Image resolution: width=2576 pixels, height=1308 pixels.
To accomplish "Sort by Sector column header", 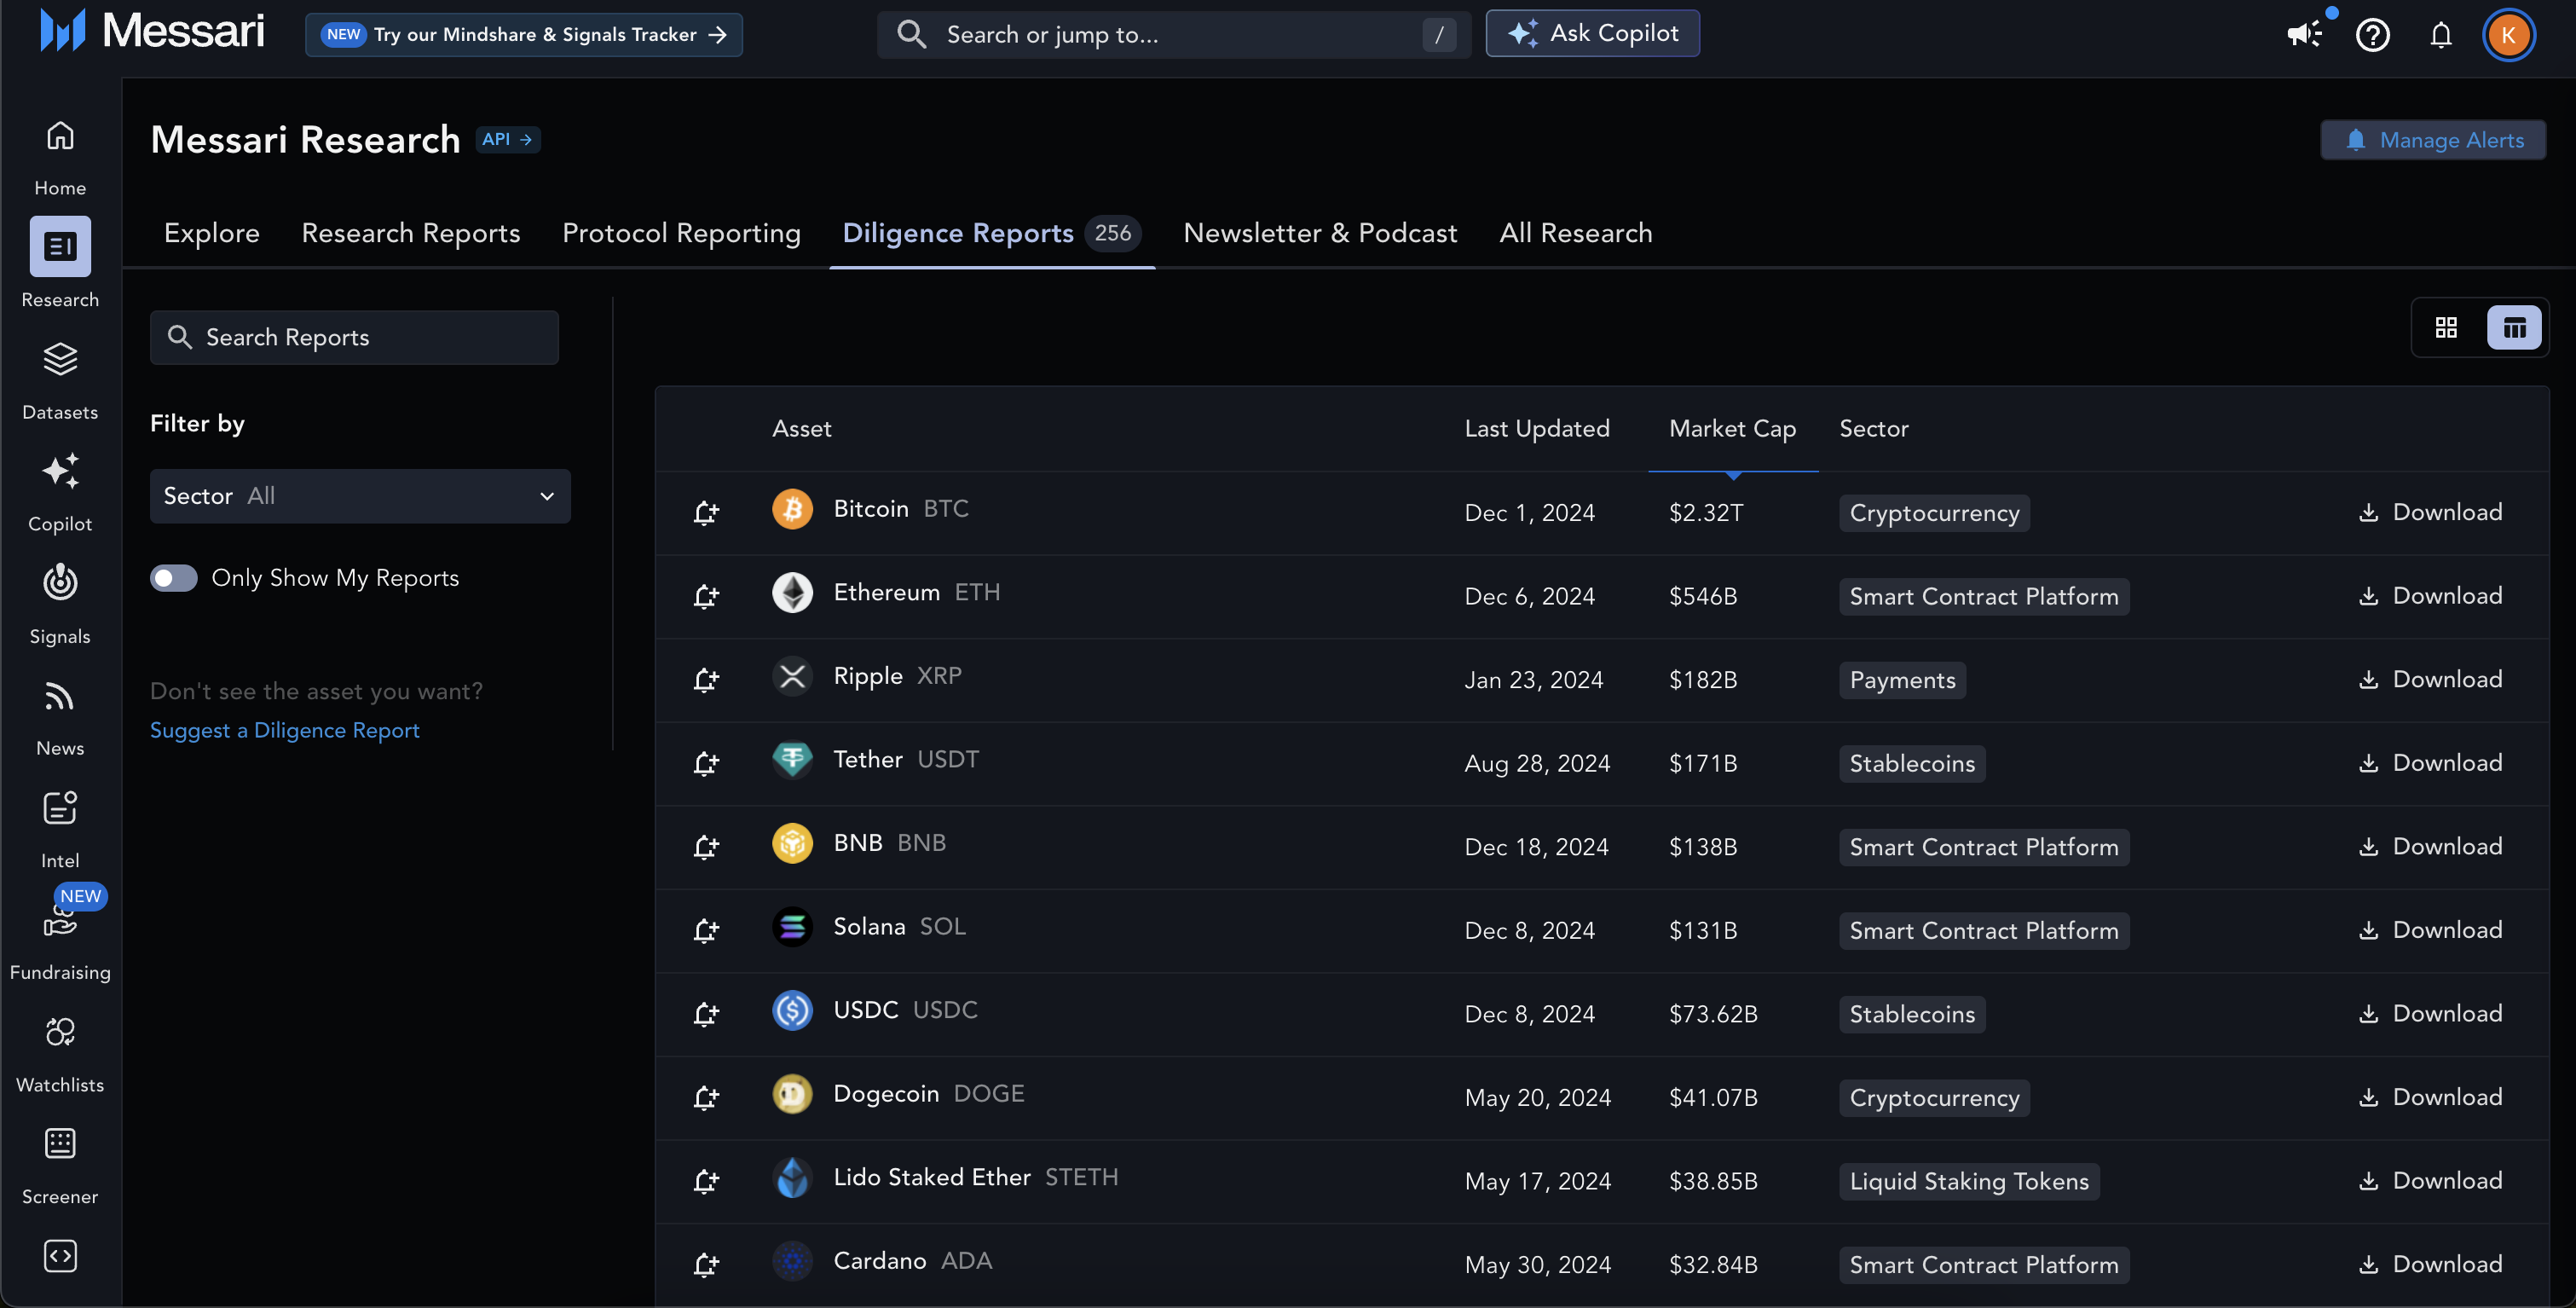I will (x=1873, y=429).
